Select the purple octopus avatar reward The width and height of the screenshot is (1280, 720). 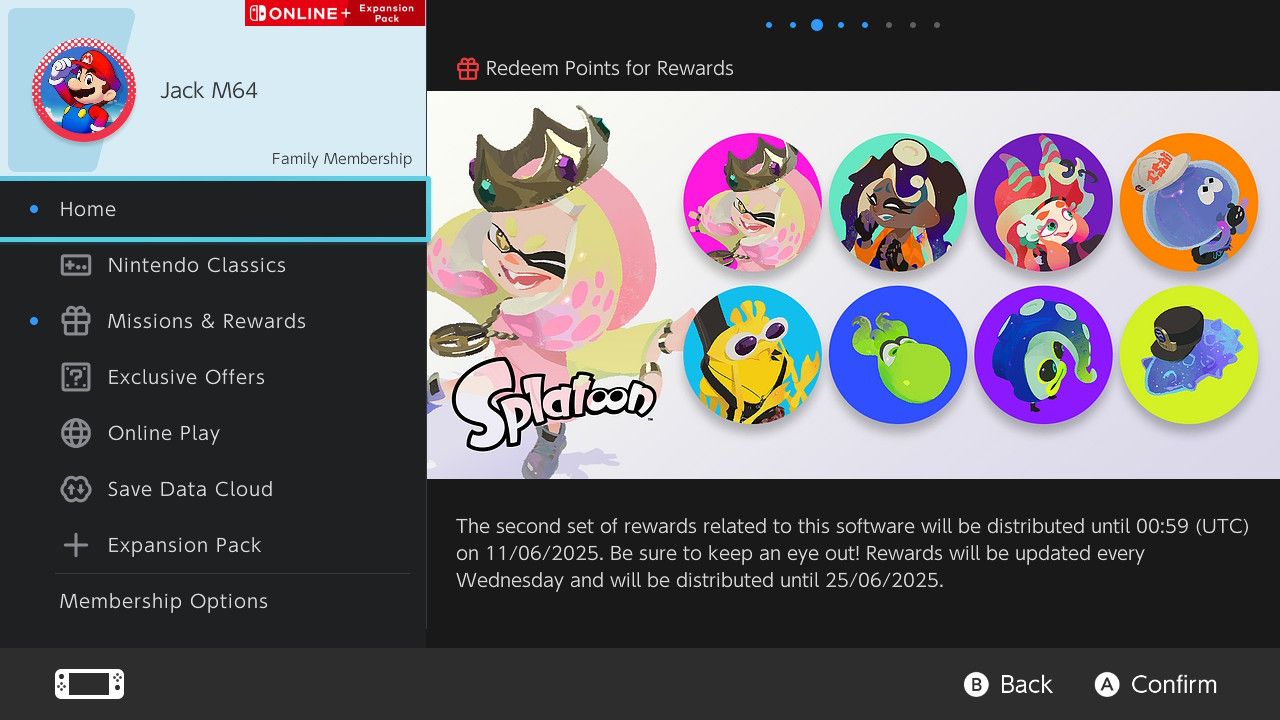click(x=1043, y=353)
